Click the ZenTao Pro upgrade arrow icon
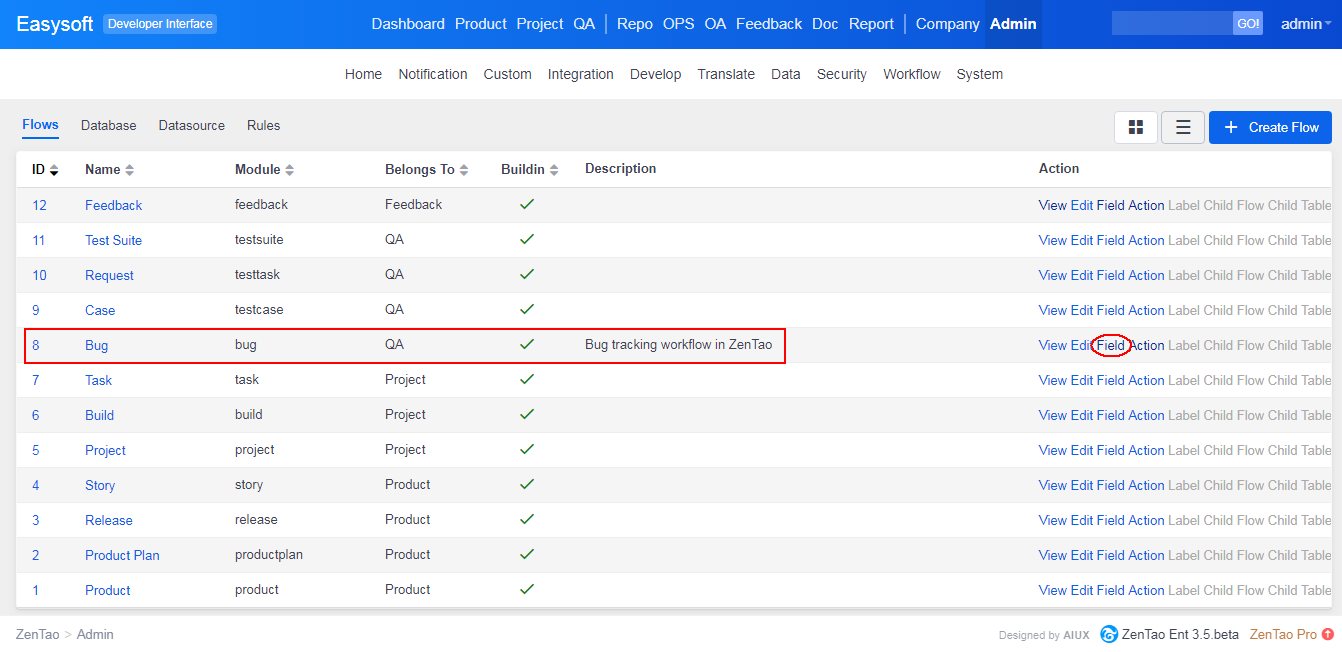Screen dimensions: 1342x652 pyautogui.click(x=1328, y=634)
